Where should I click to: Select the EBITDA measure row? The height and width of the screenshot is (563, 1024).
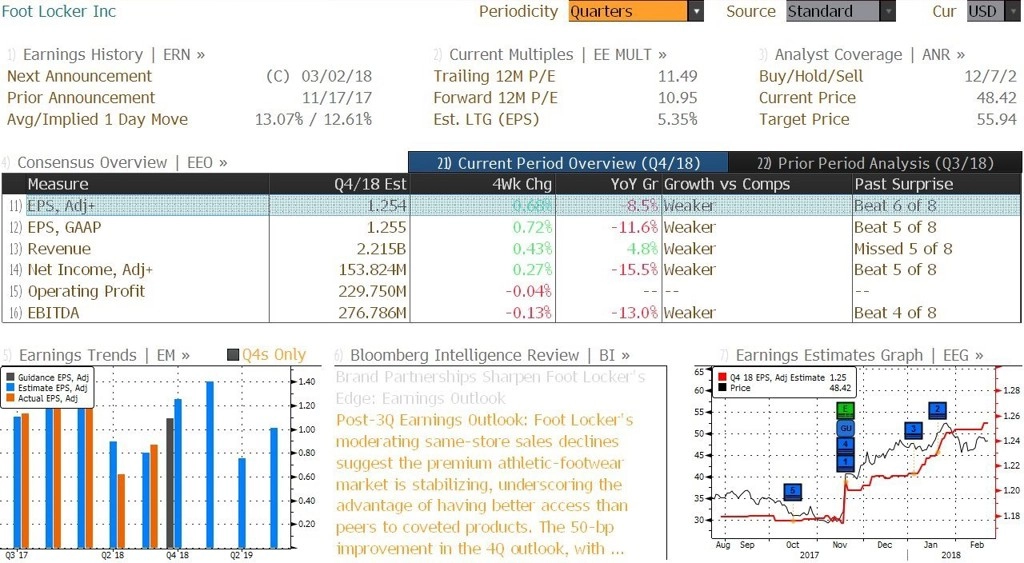pyautogui.click(x=511, y=313)
